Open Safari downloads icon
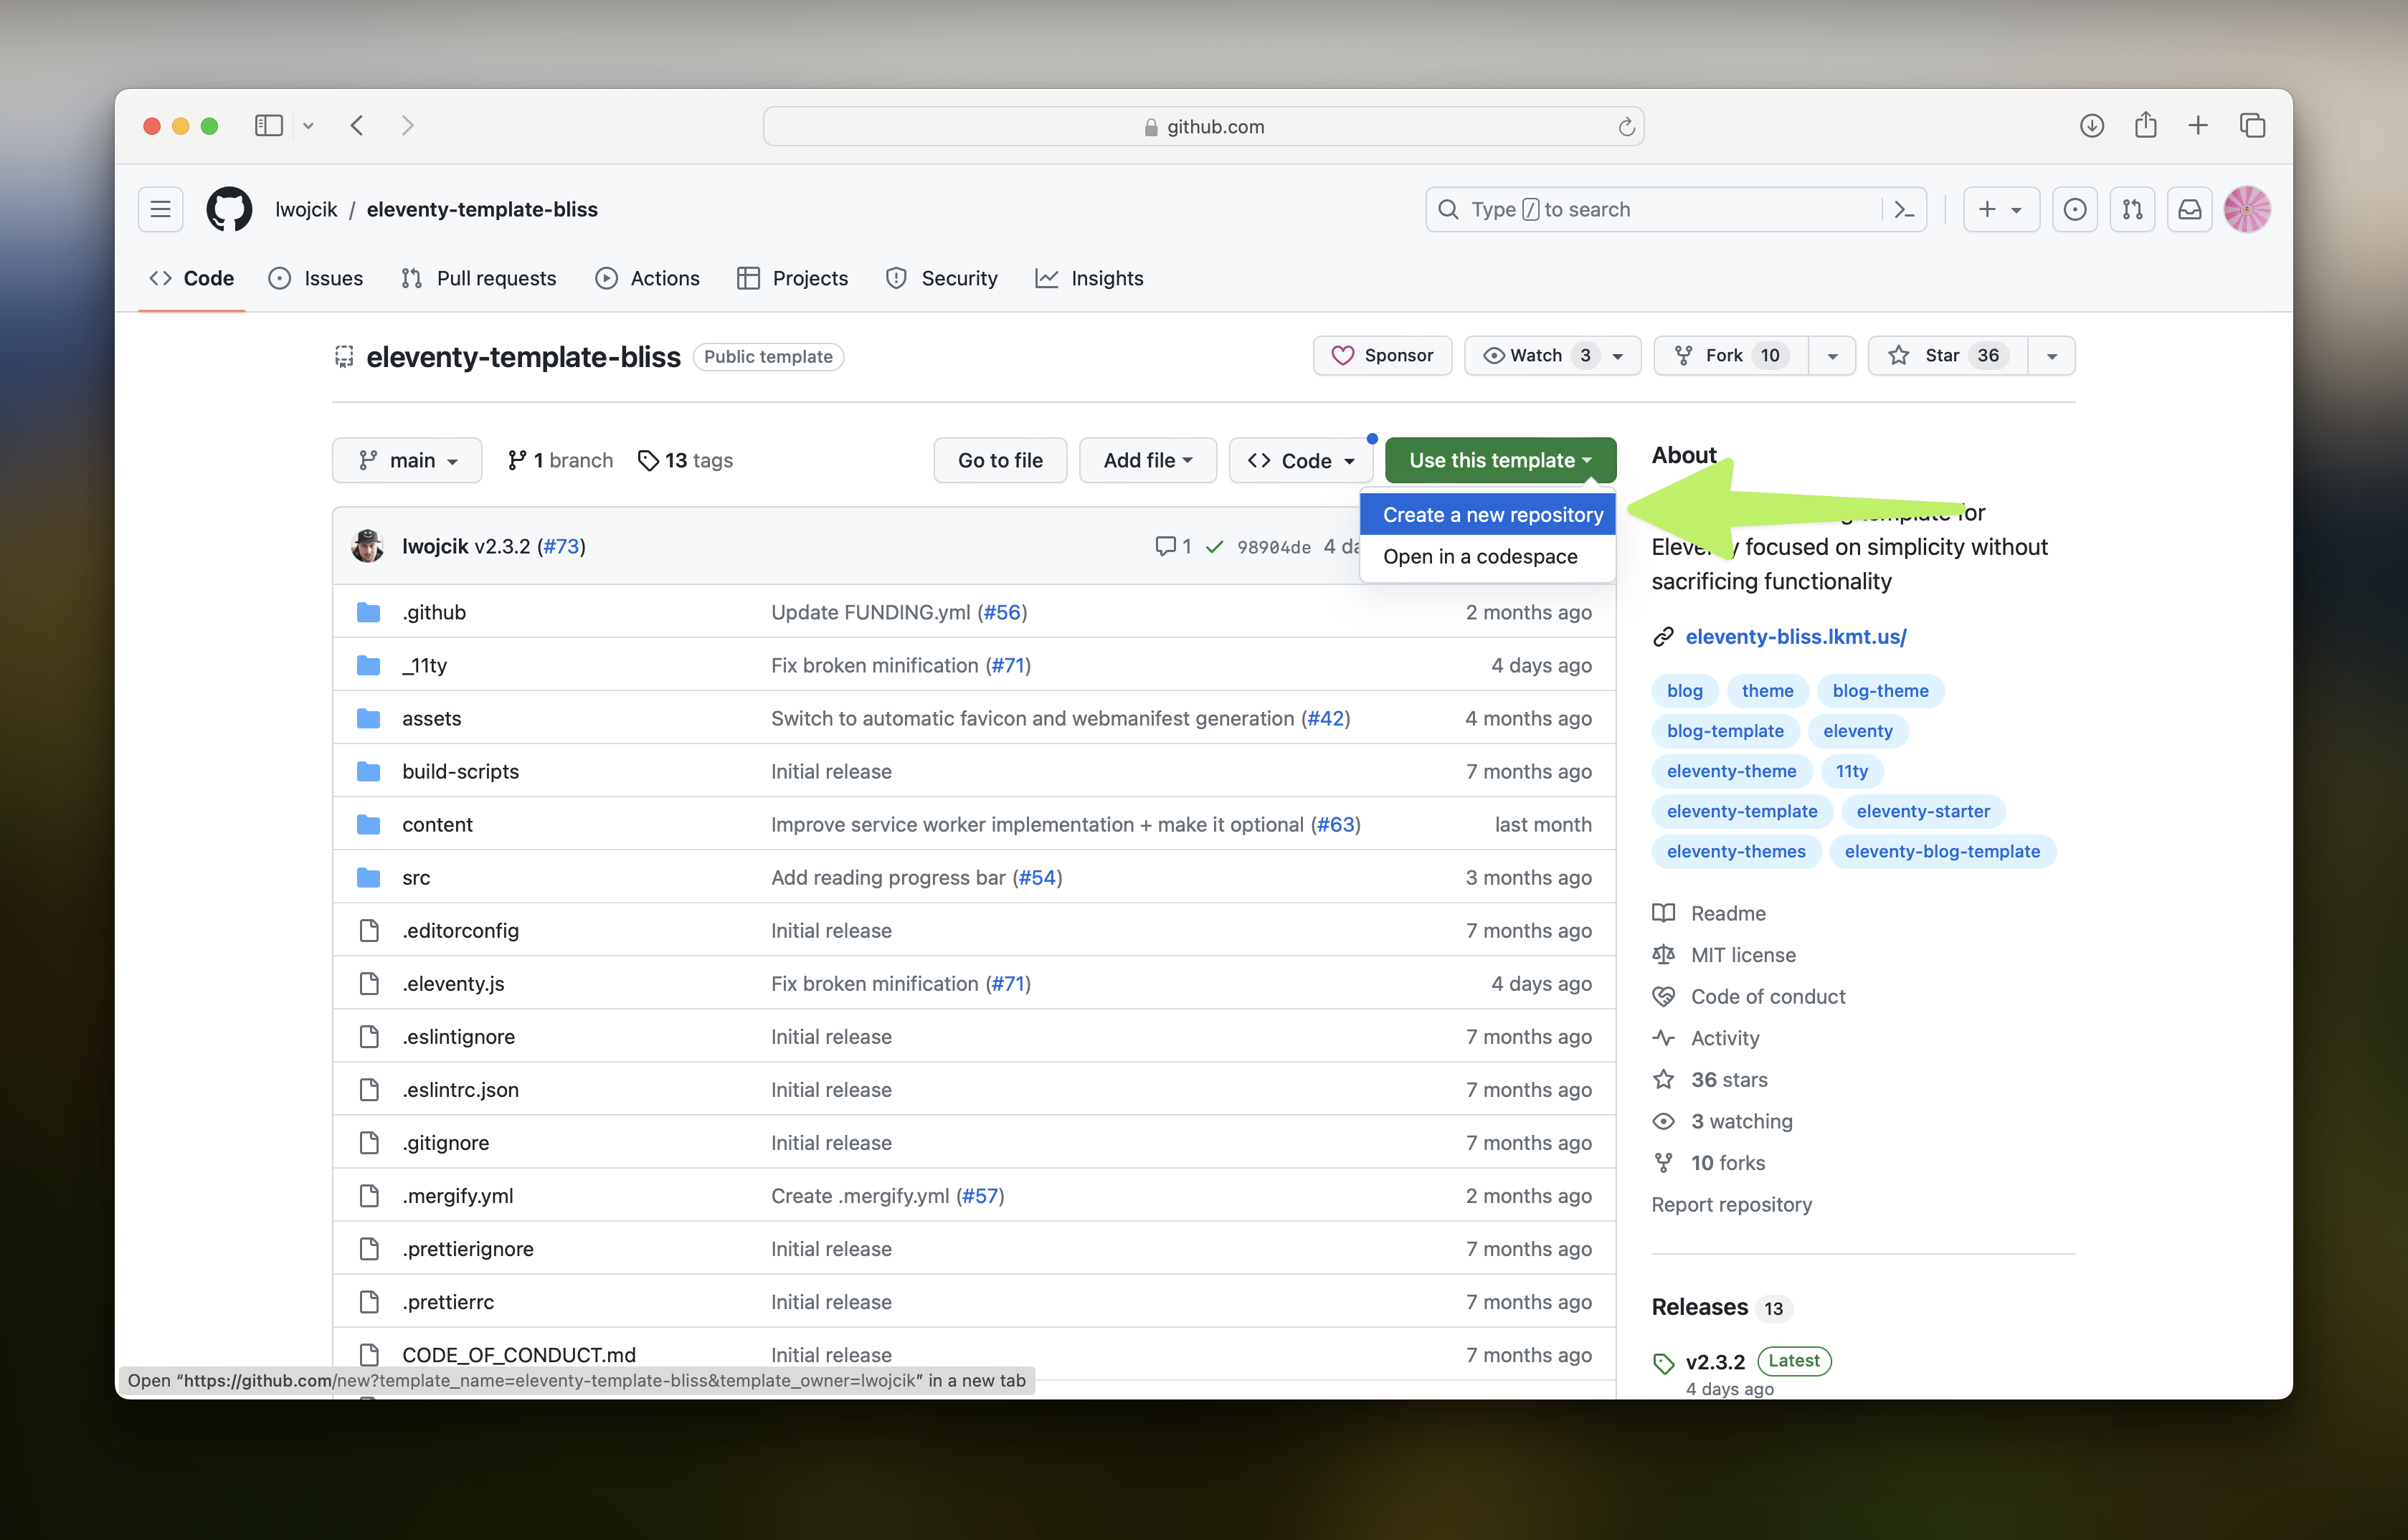Image resolution: width=2408 pixels, height=1540 pixels. (x=2091, y=125)
